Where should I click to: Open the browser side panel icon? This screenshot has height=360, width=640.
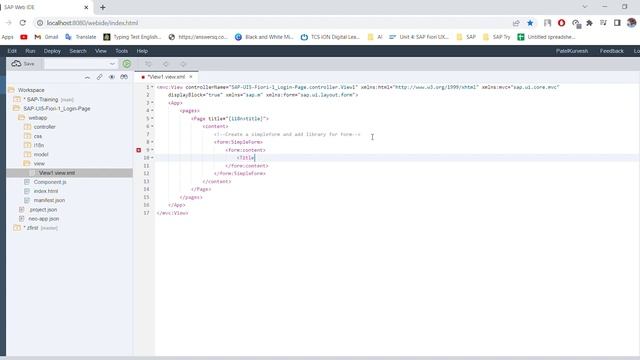617,23
